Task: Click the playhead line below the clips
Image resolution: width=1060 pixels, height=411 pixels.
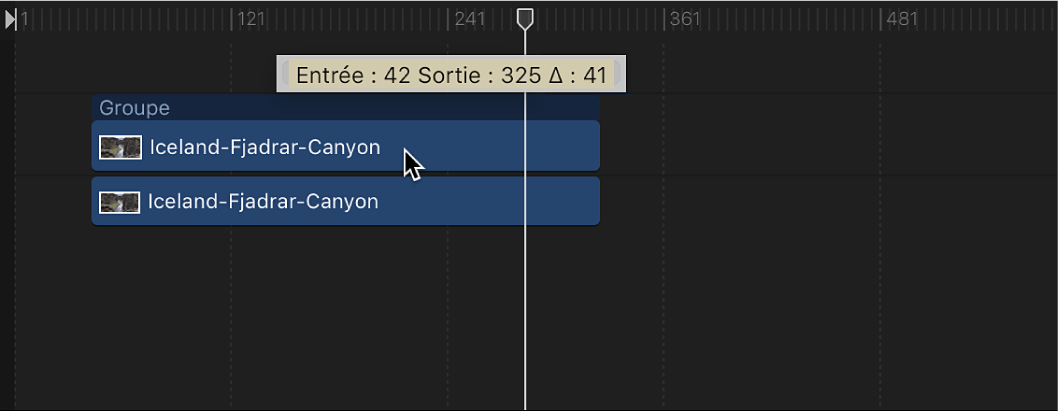Action: click(525, 320)
